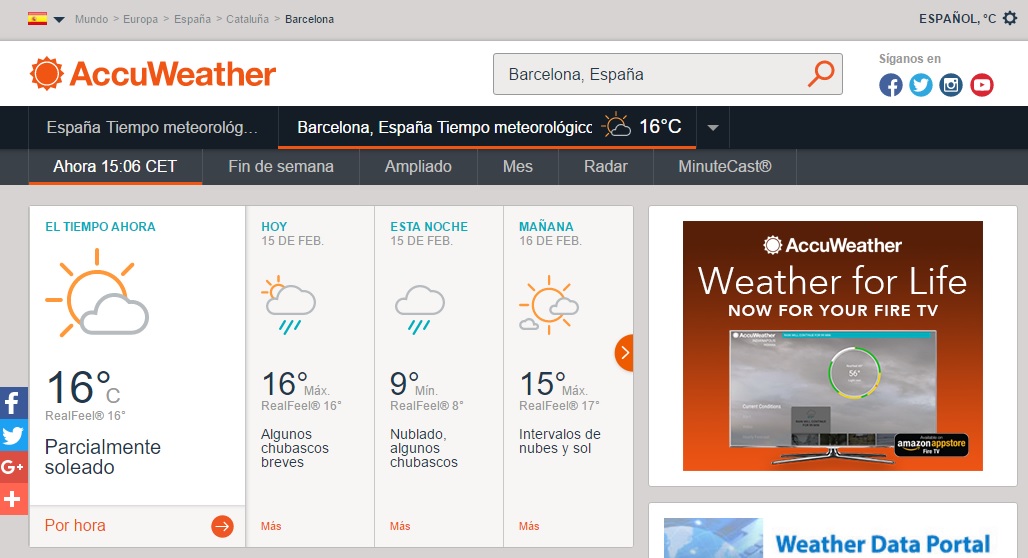Open more sharing options plus icon
1028x558 pixels.
click(13, 499)
